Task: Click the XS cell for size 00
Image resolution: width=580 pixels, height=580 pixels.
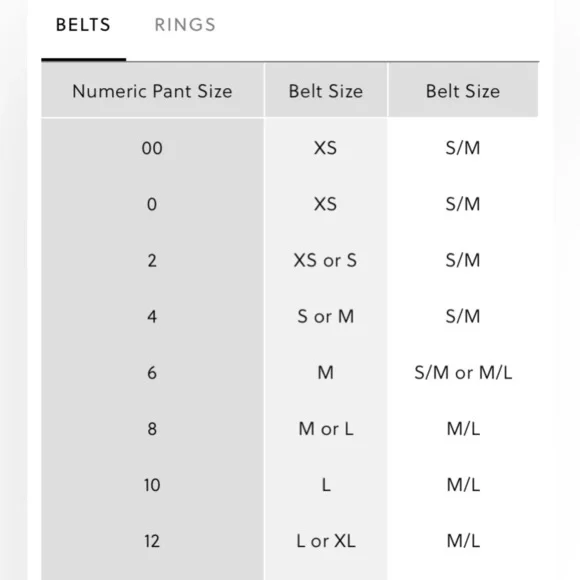Action: [x=326, y=148]
